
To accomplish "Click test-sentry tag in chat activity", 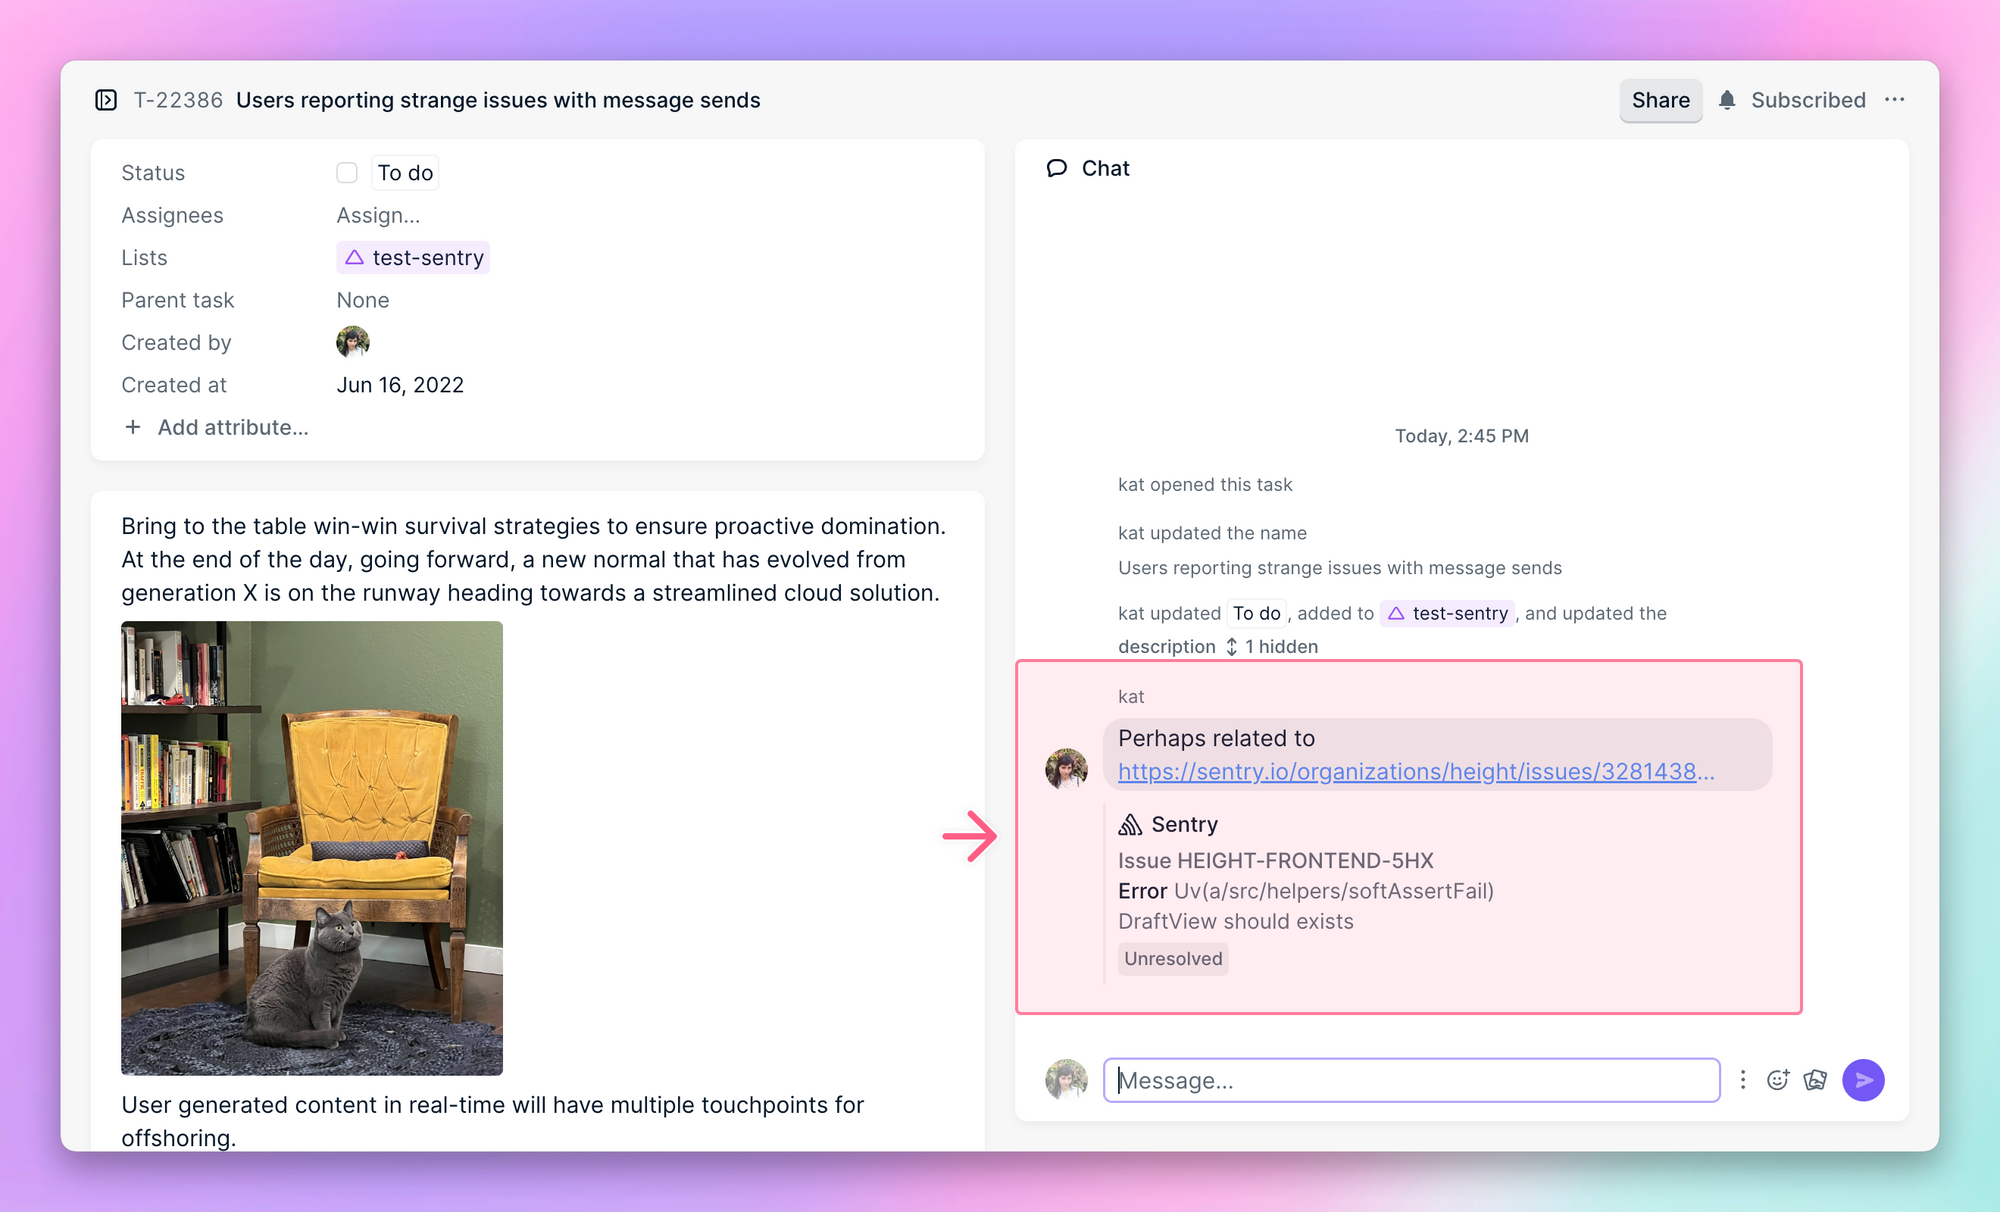I will [x=1448, y=613].
